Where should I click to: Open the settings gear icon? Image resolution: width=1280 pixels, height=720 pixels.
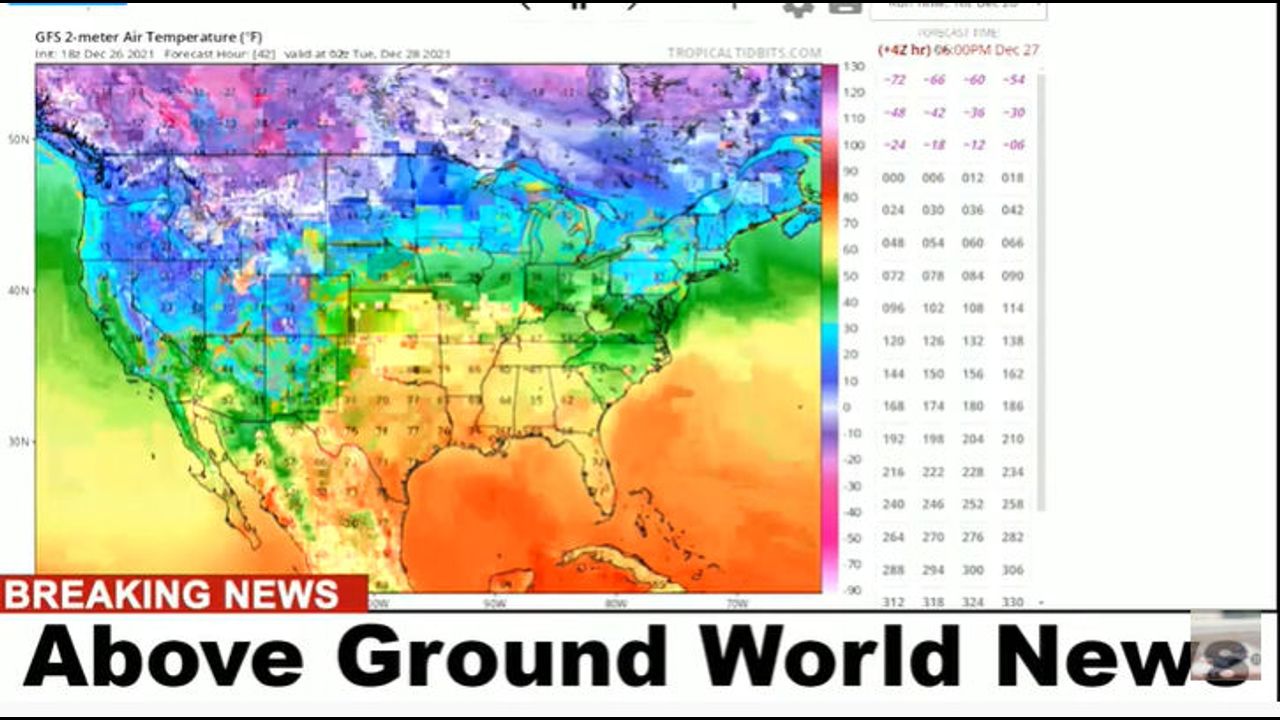797,7
